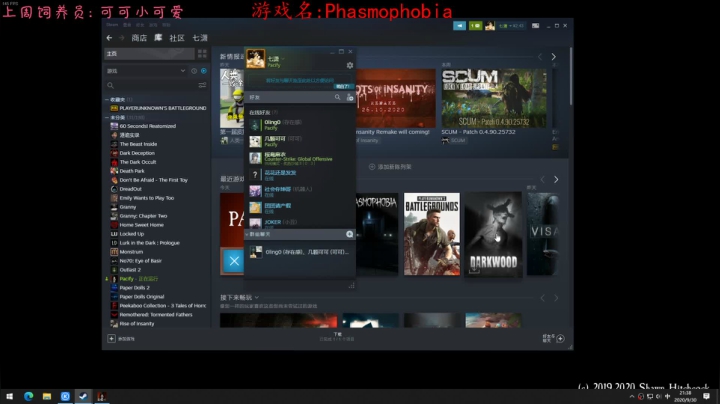
Task: Open friends list settings gear
Action: 350,65
